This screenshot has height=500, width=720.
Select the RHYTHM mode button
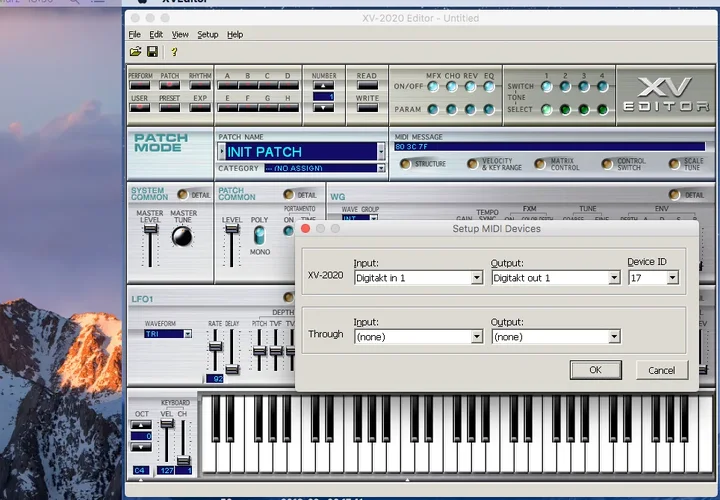click(199, 85)
